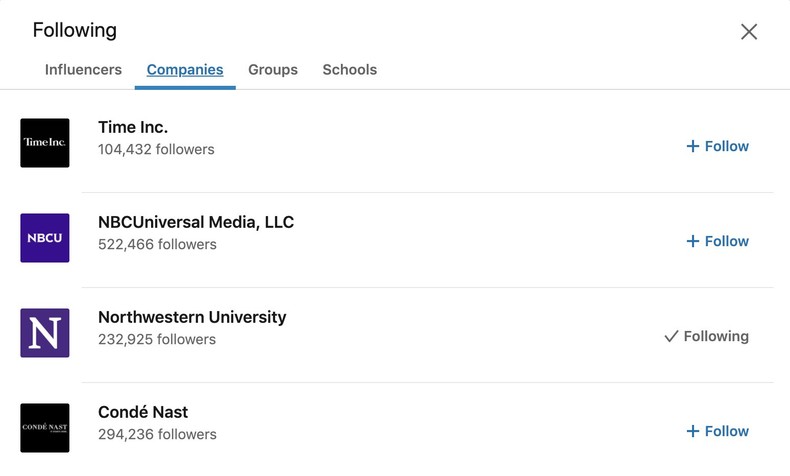The width and height of the screenshot is (790, 476).
Task: Open the Time Inc. company name link
Action: (133, 127)
